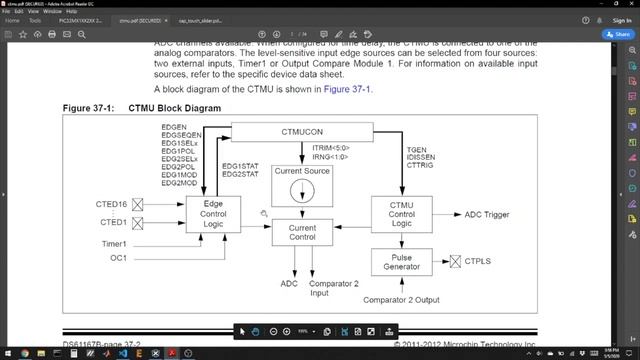The image size is (640, 360).
Task: Open the Comment tool in right sidebar
Action: (632, 111)
